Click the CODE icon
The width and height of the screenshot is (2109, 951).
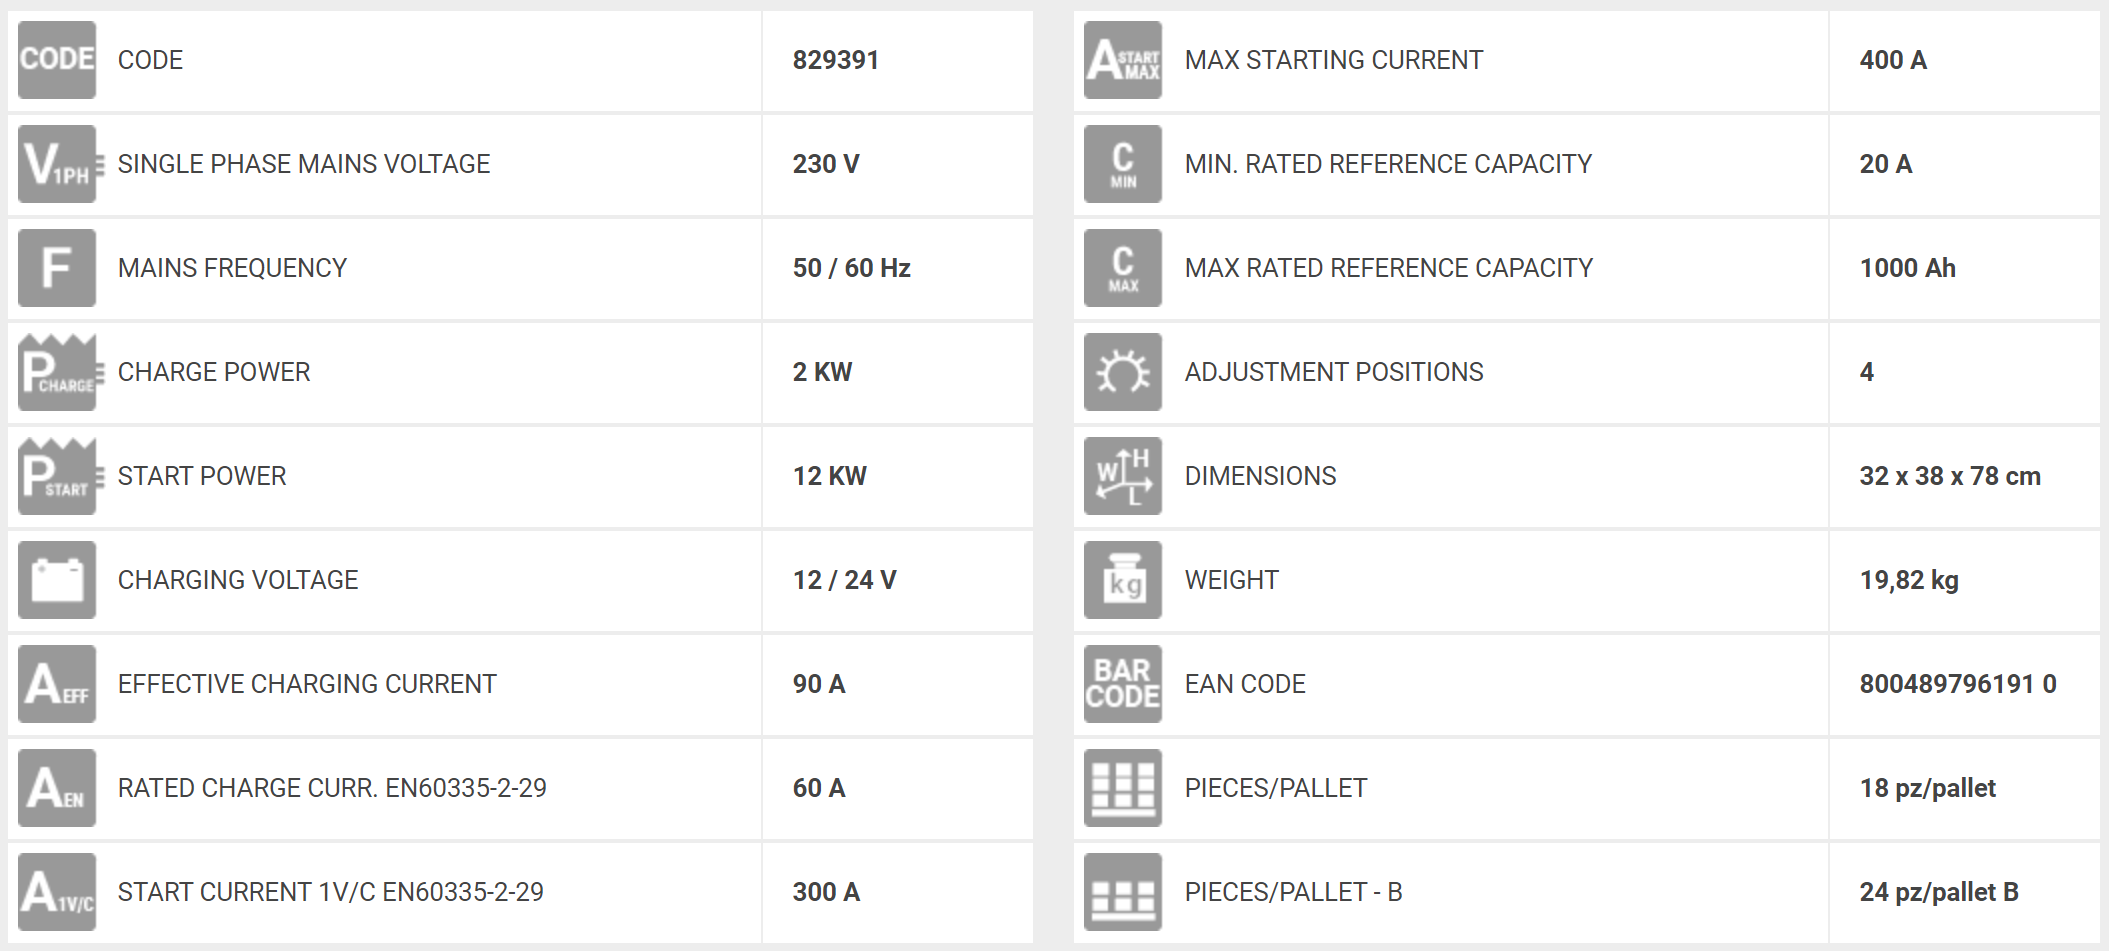(x=57, y=60)
